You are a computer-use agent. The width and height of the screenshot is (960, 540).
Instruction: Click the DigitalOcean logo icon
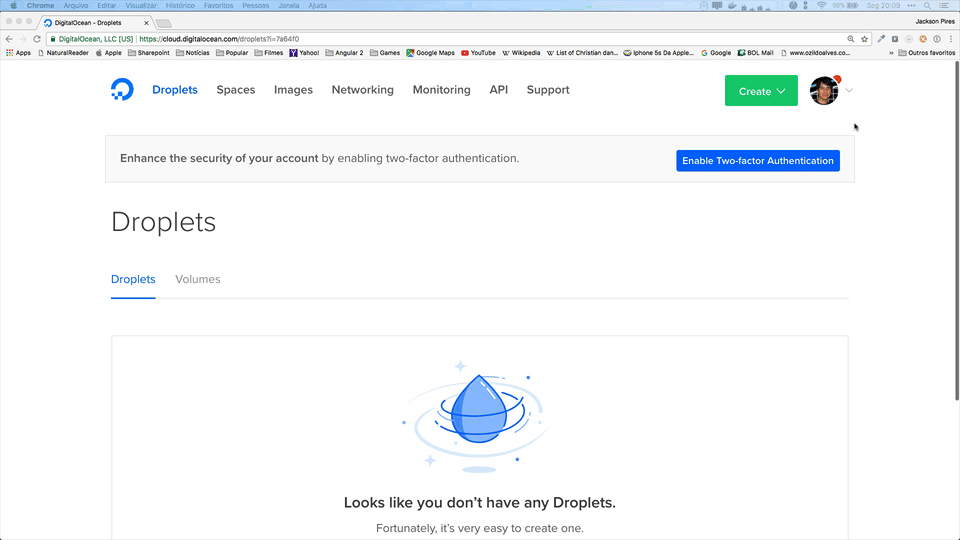tap(122, 90)
